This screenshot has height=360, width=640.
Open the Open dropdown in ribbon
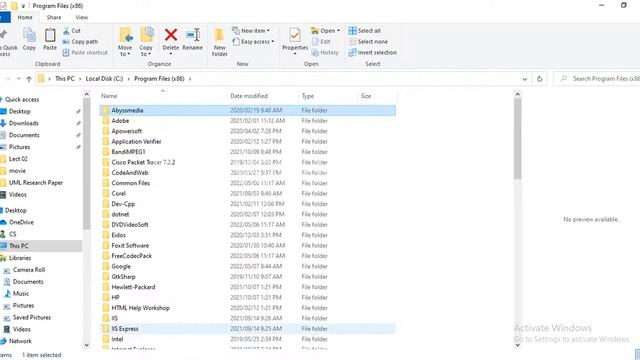pyautogui.click(x=325, y=31)
